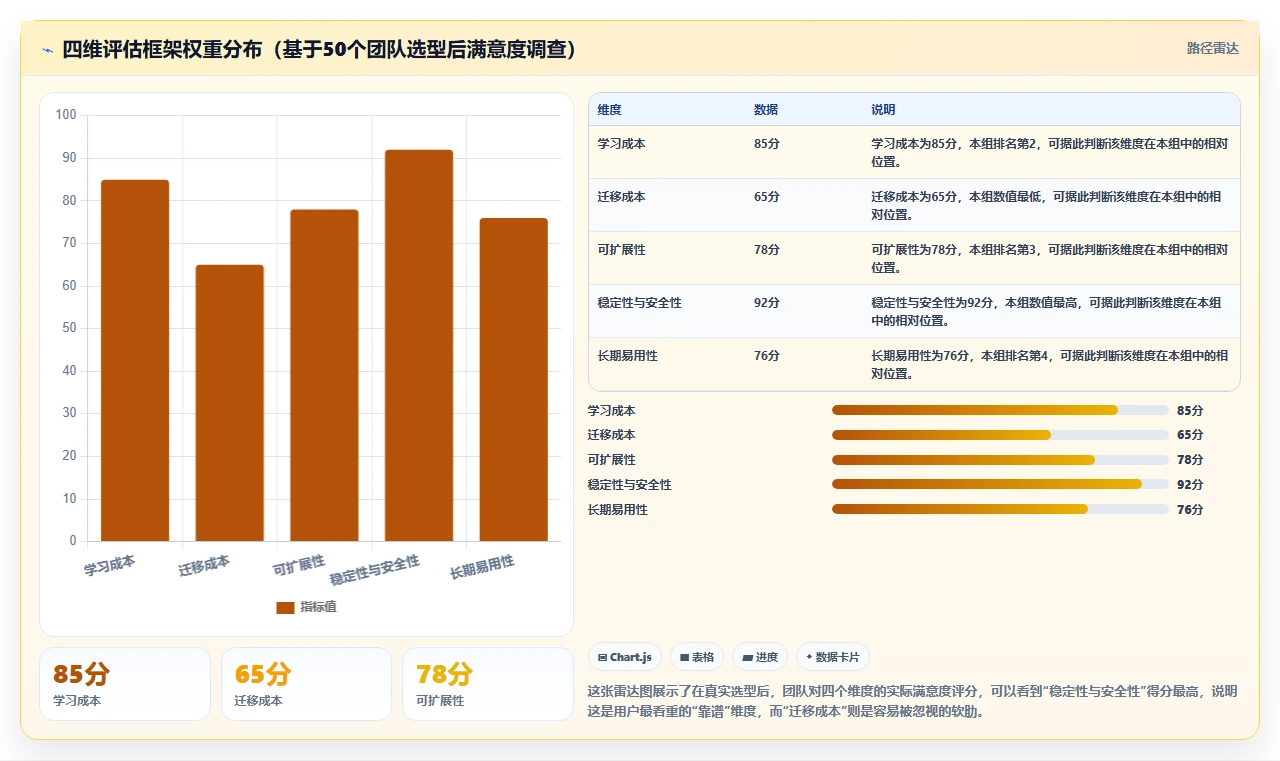1280x761 pixels.
Task: Click the 76分 value in the table
Action: (x=767, y=356)
